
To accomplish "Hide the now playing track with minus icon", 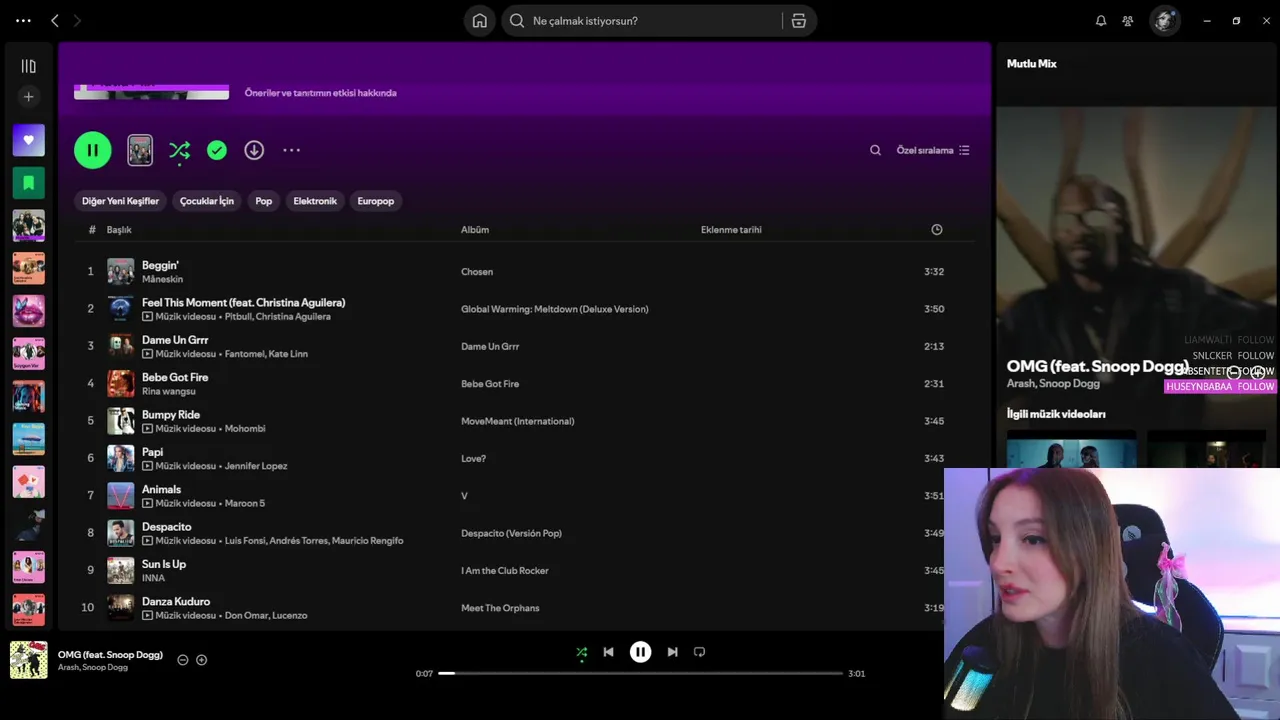I will [183, 660].
